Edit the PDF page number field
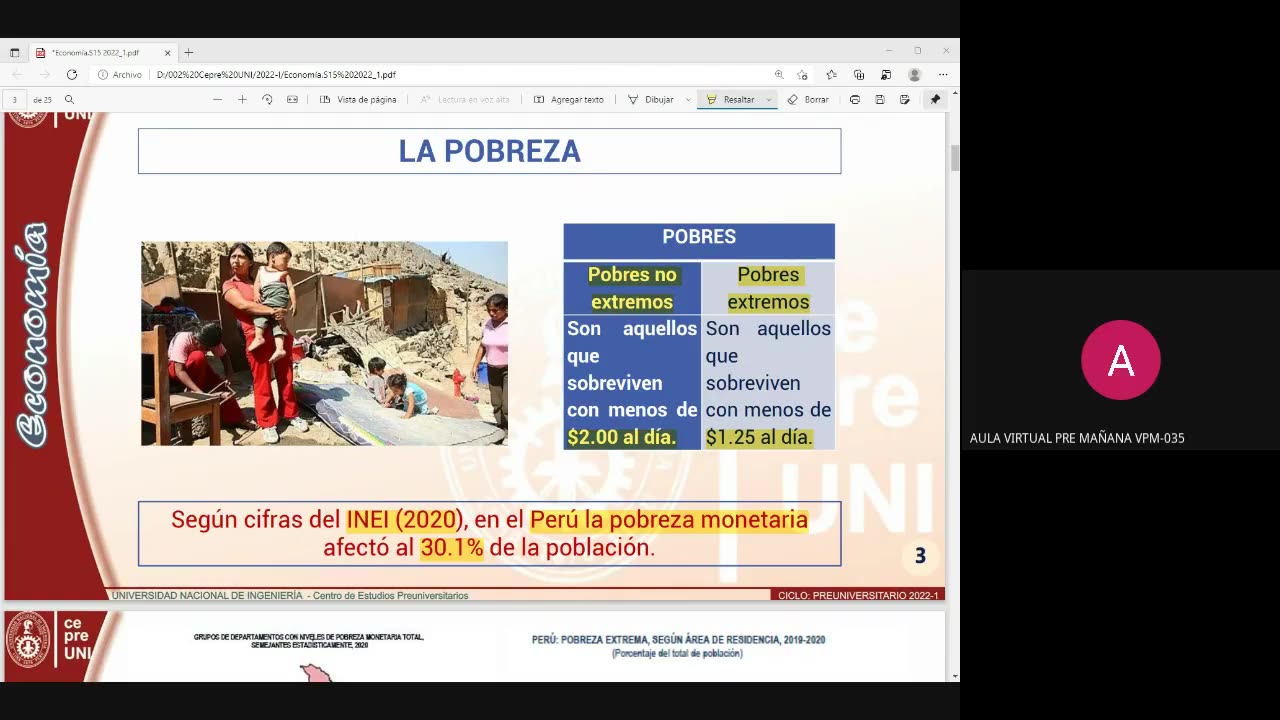Image resolution: width=1280 pixels, height=720 pixels. click(15, 100)
